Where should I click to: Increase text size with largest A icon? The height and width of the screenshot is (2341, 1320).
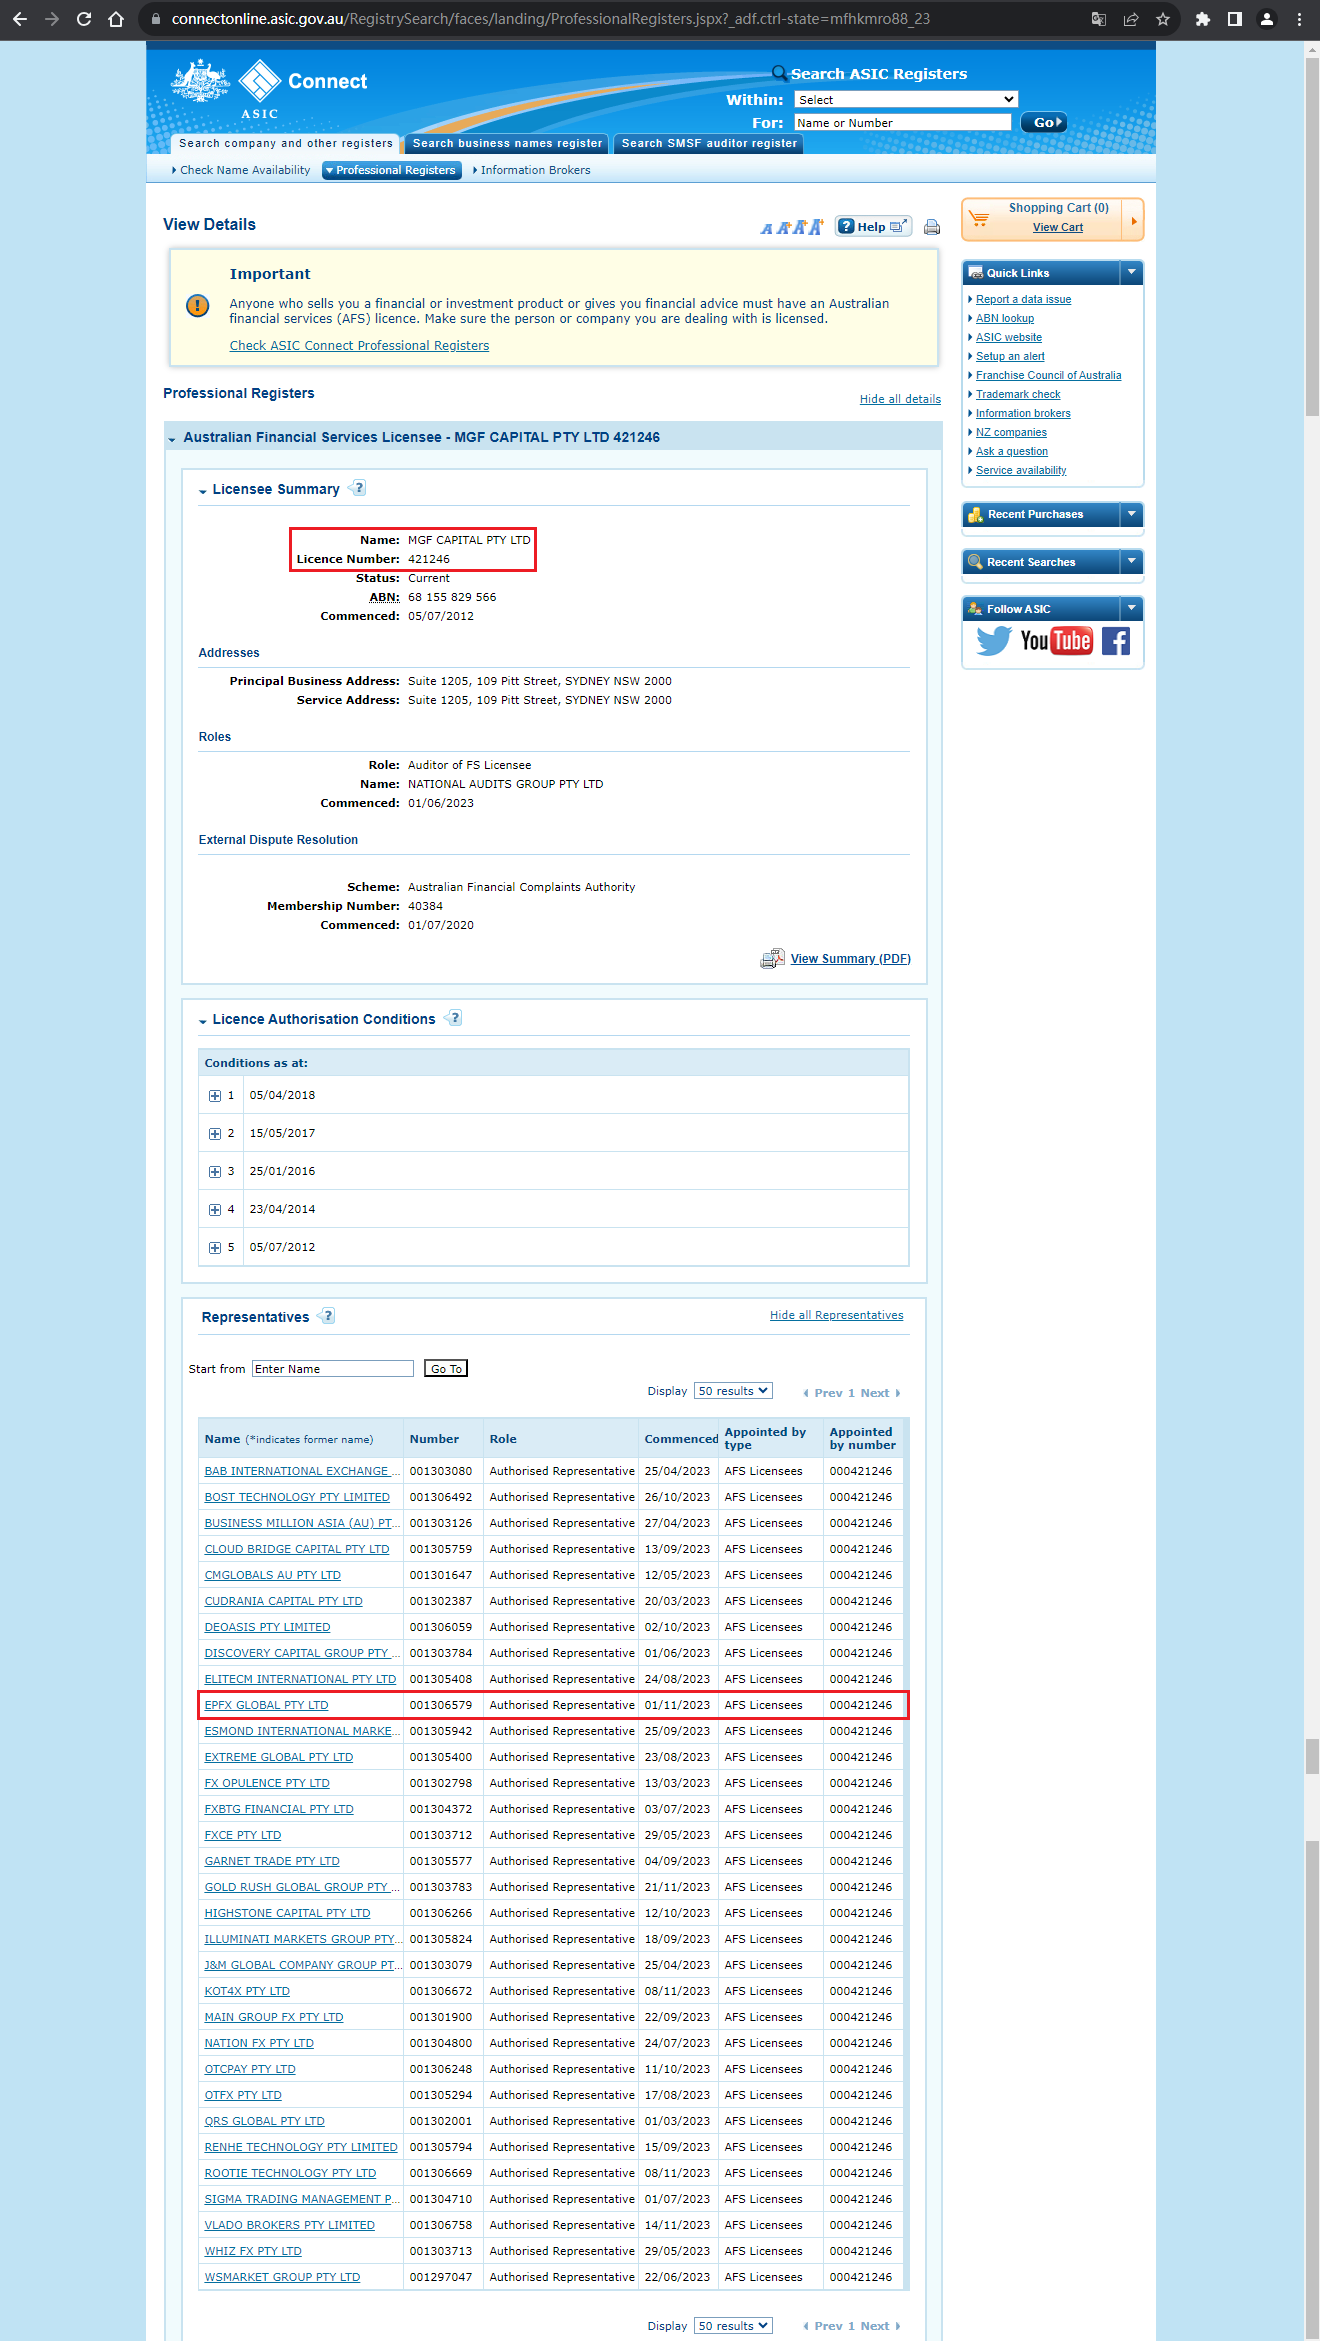click(x=816, y=226)
